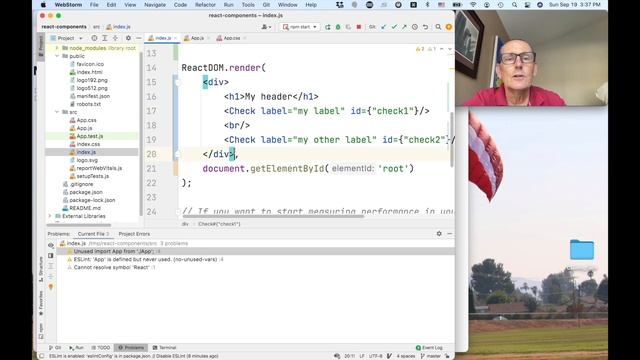Hide the Project panel with minus icon

point(139,38)
